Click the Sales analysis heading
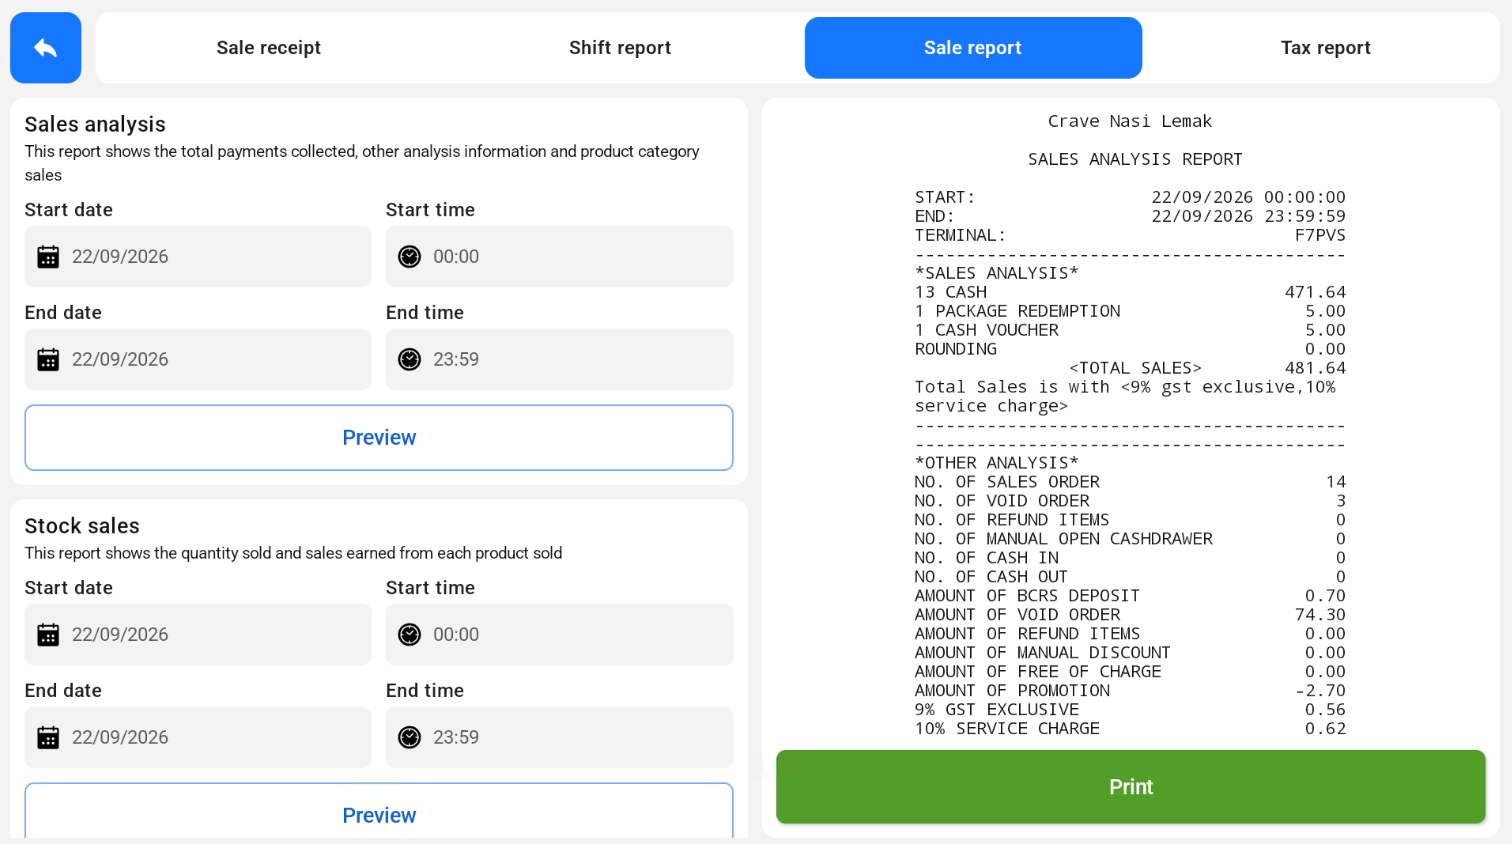This screenshot has width=1512, height=844. coord(95,124)
